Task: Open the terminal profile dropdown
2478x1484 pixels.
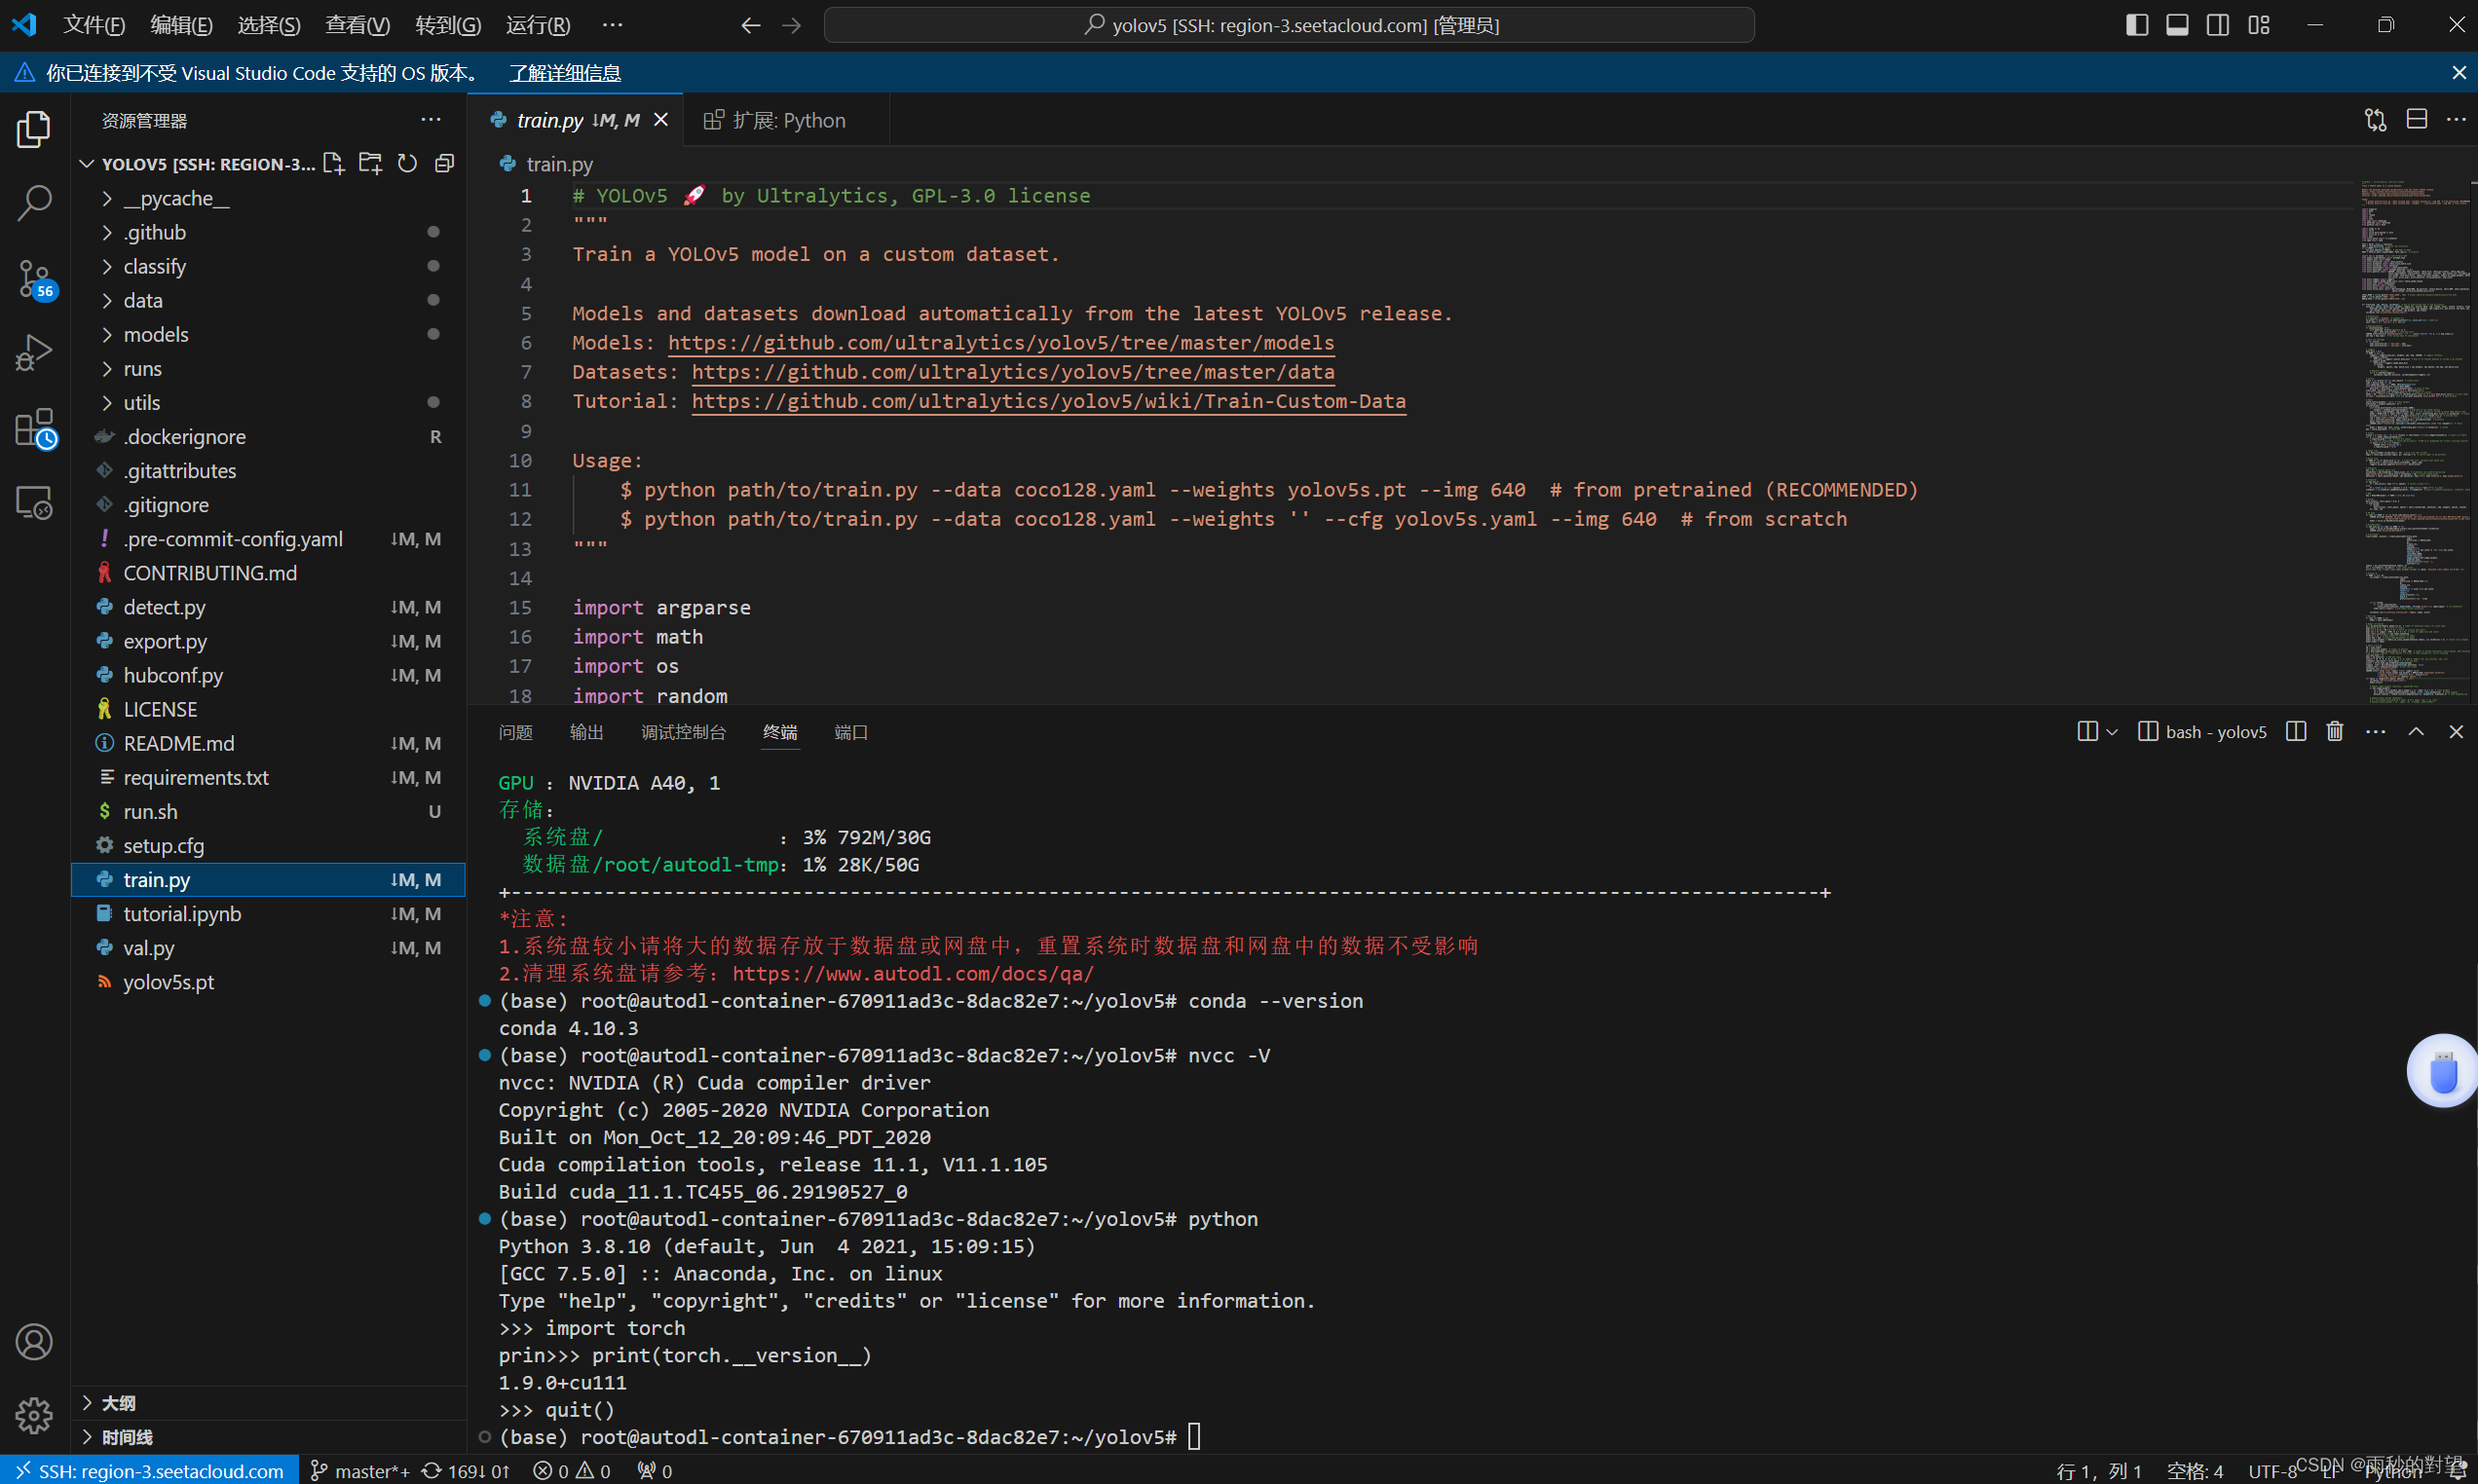Action: pos(2112,731)
